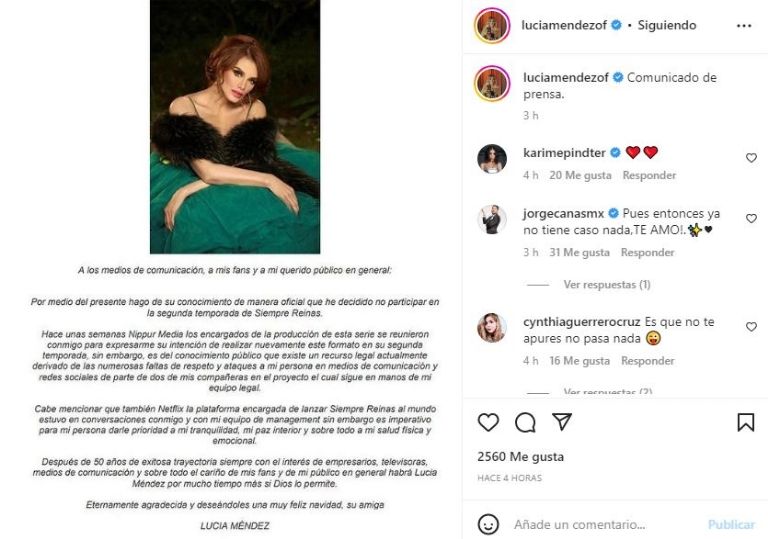Expand 'Ver respuestas (1)' under jorgecanasmx's comment
The width and height of the screenshot is (768, 539).
606,285
